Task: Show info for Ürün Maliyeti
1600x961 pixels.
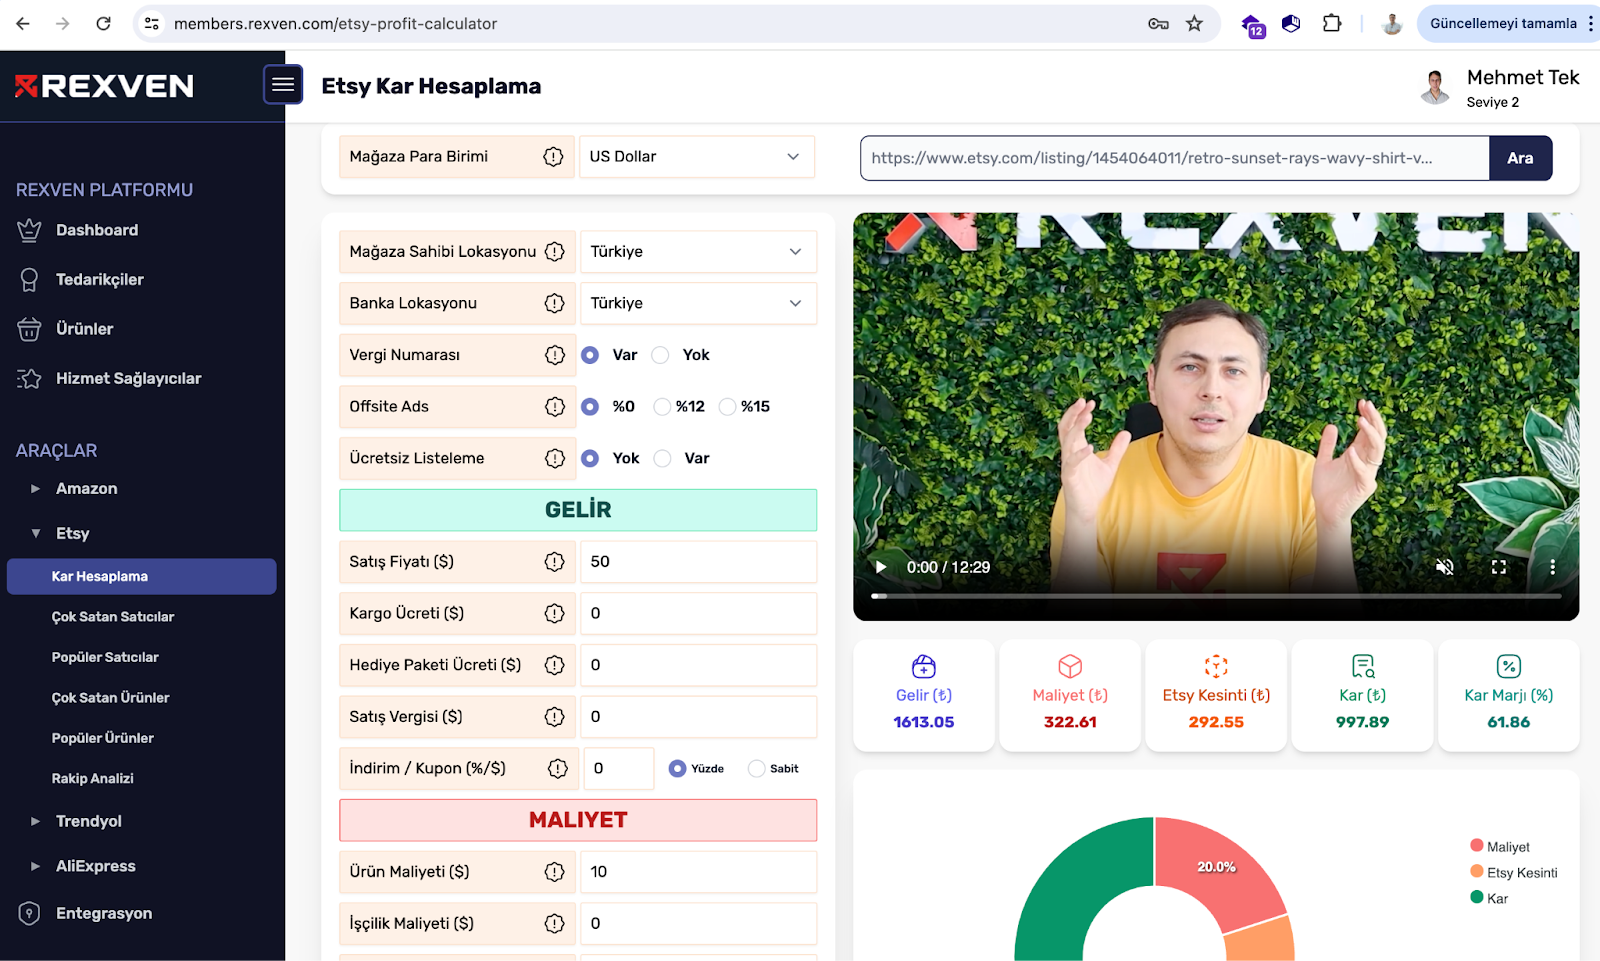Action: [555, 872]
